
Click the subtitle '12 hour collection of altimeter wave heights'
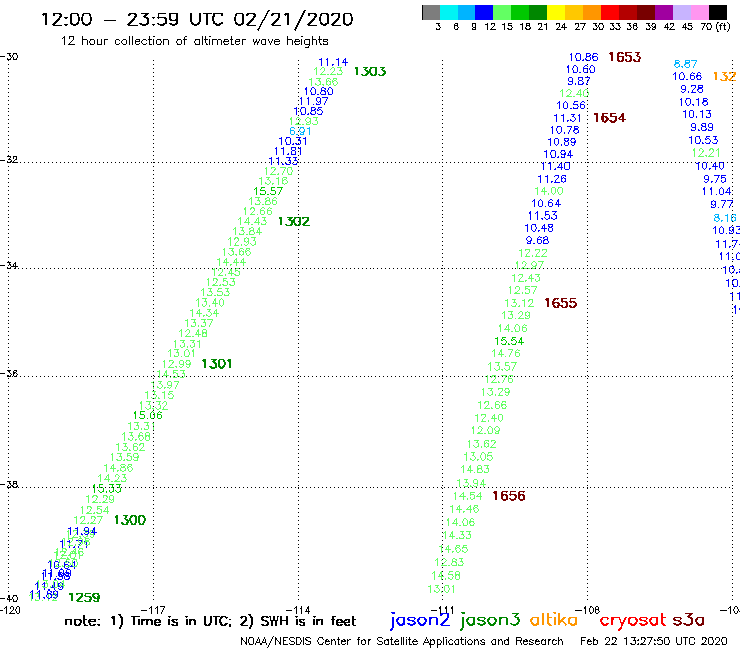pos(194,41)
